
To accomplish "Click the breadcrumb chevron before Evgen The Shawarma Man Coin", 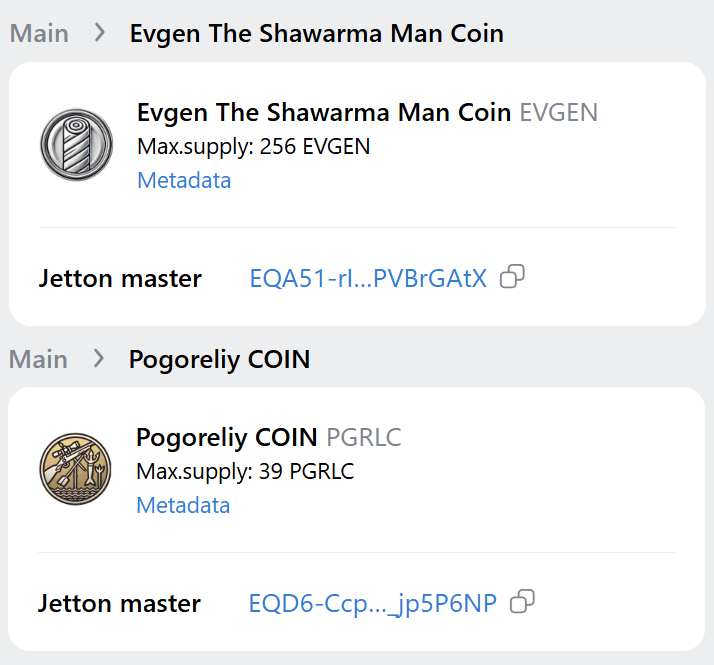I will pos(99,33).
